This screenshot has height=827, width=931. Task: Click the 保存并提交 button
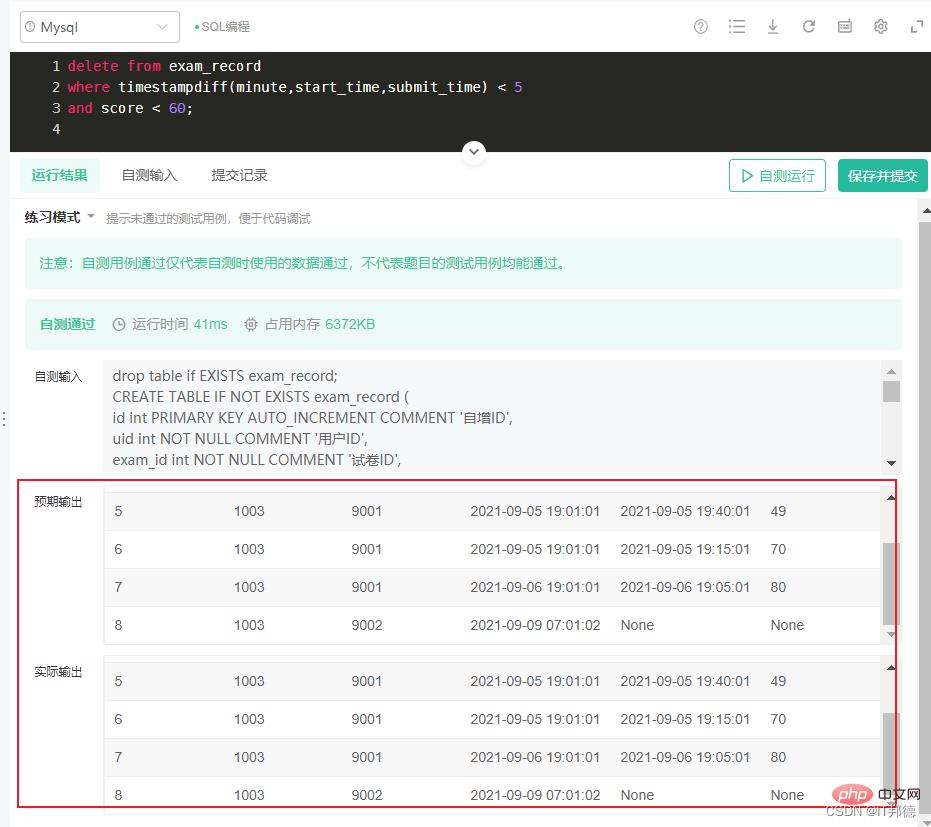[882, 176]
